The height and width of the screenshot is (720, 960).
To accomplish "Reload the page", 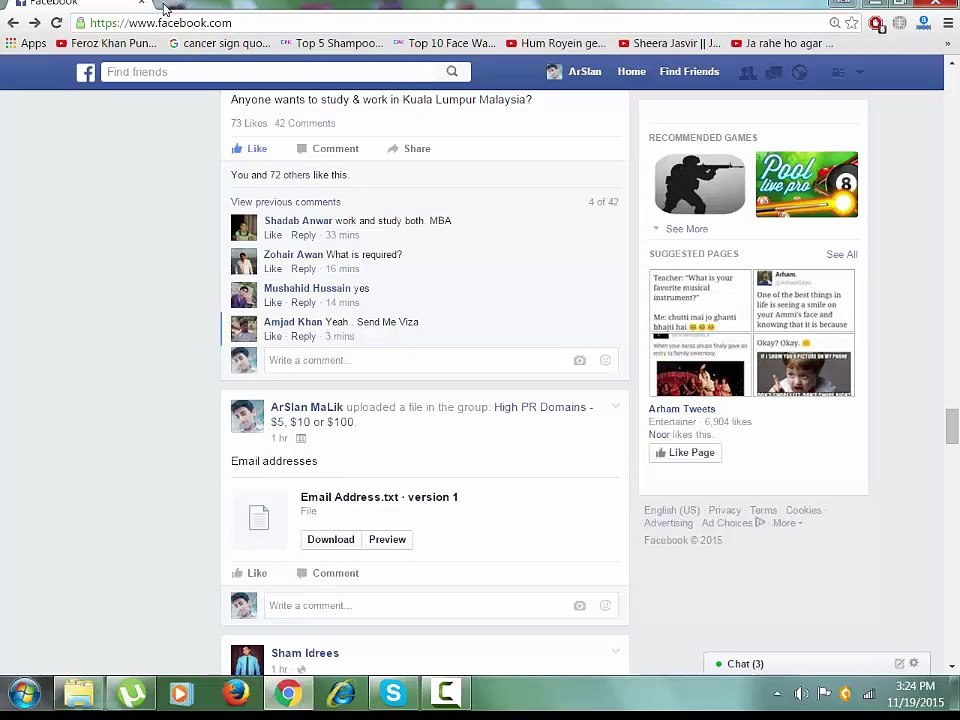I will tap(56, 23).
